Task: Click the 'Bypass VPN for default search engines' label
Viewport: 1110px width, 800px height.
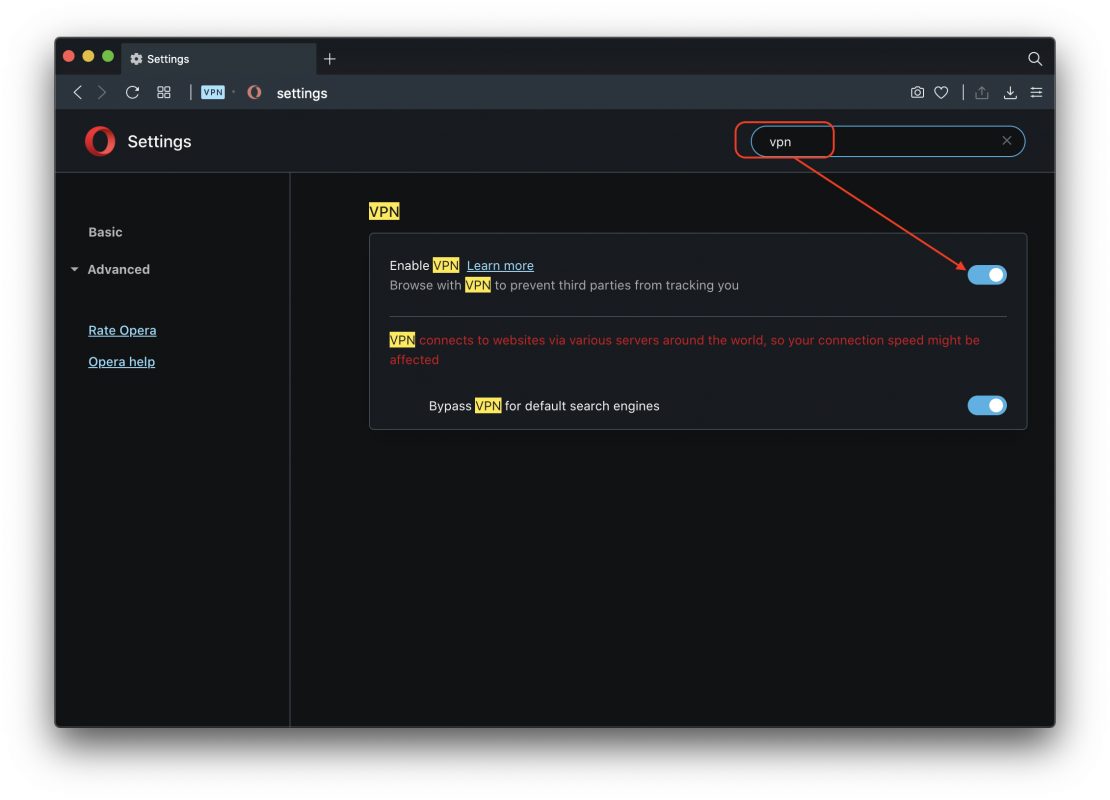Action: 544,406
